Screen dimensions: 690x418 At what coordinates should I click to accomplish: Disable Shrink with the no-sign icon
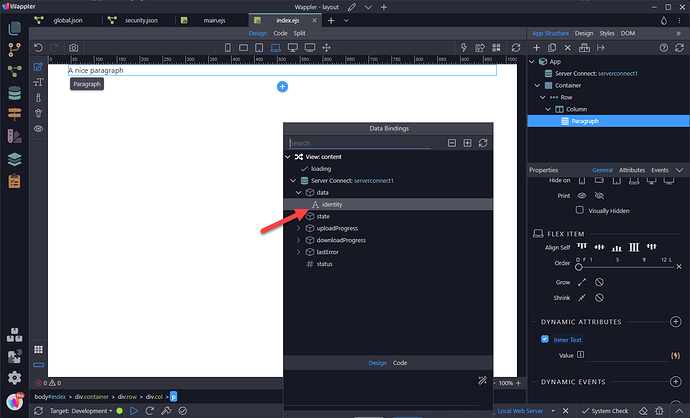point(599,298)
